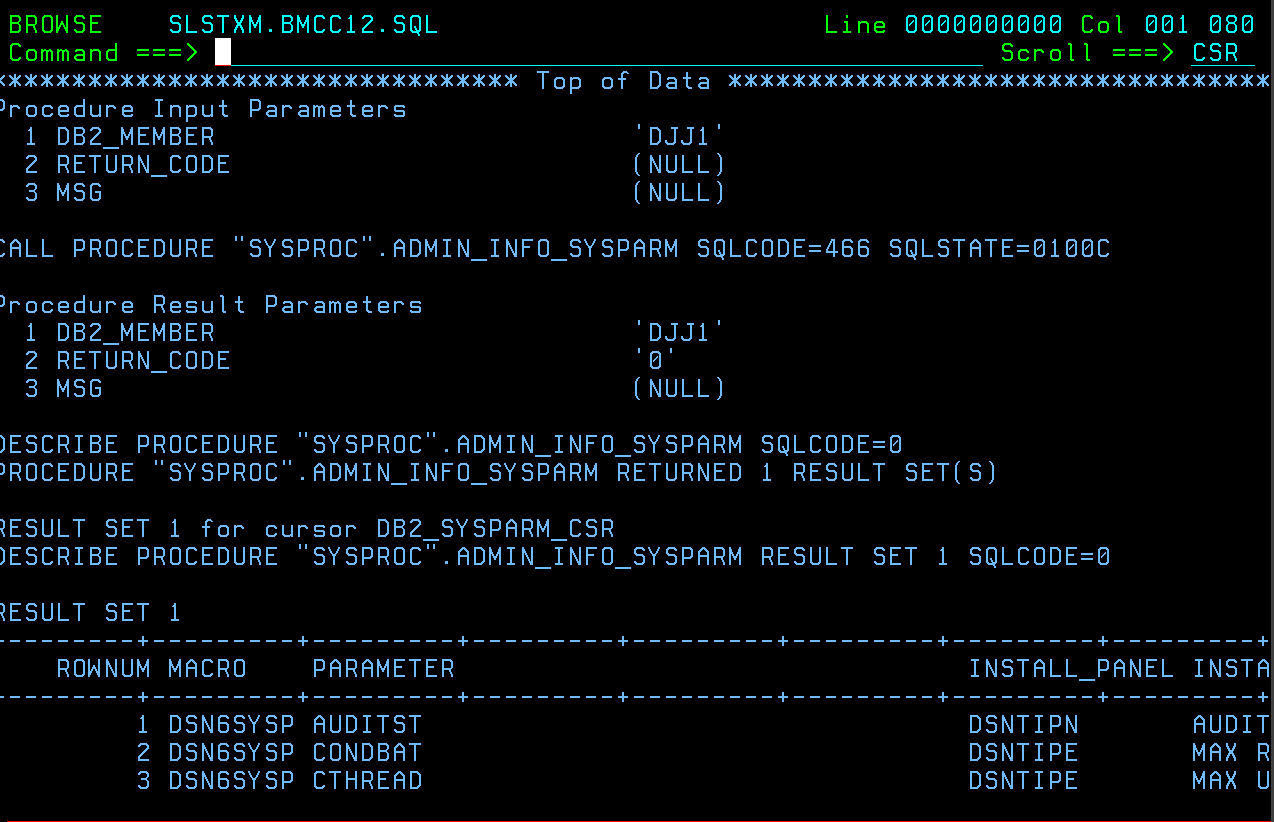
Task: Click the CALL PROCEDURE SQLCODE=466 line
Action: point(555,248)
